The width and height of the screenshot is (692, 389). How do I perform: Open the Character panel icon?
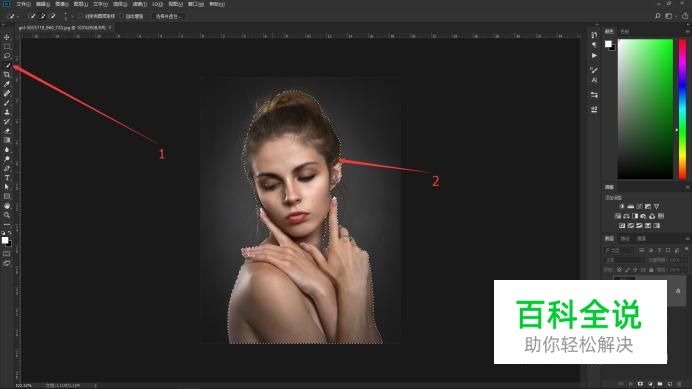point(594,80)
